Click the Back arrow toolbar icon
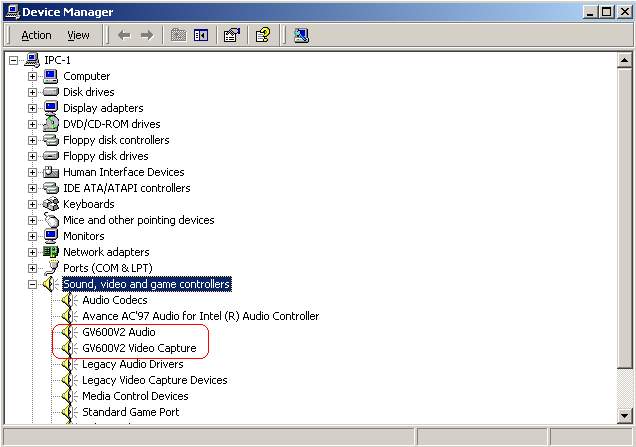The image size is (636, 447). coord(124,36)
